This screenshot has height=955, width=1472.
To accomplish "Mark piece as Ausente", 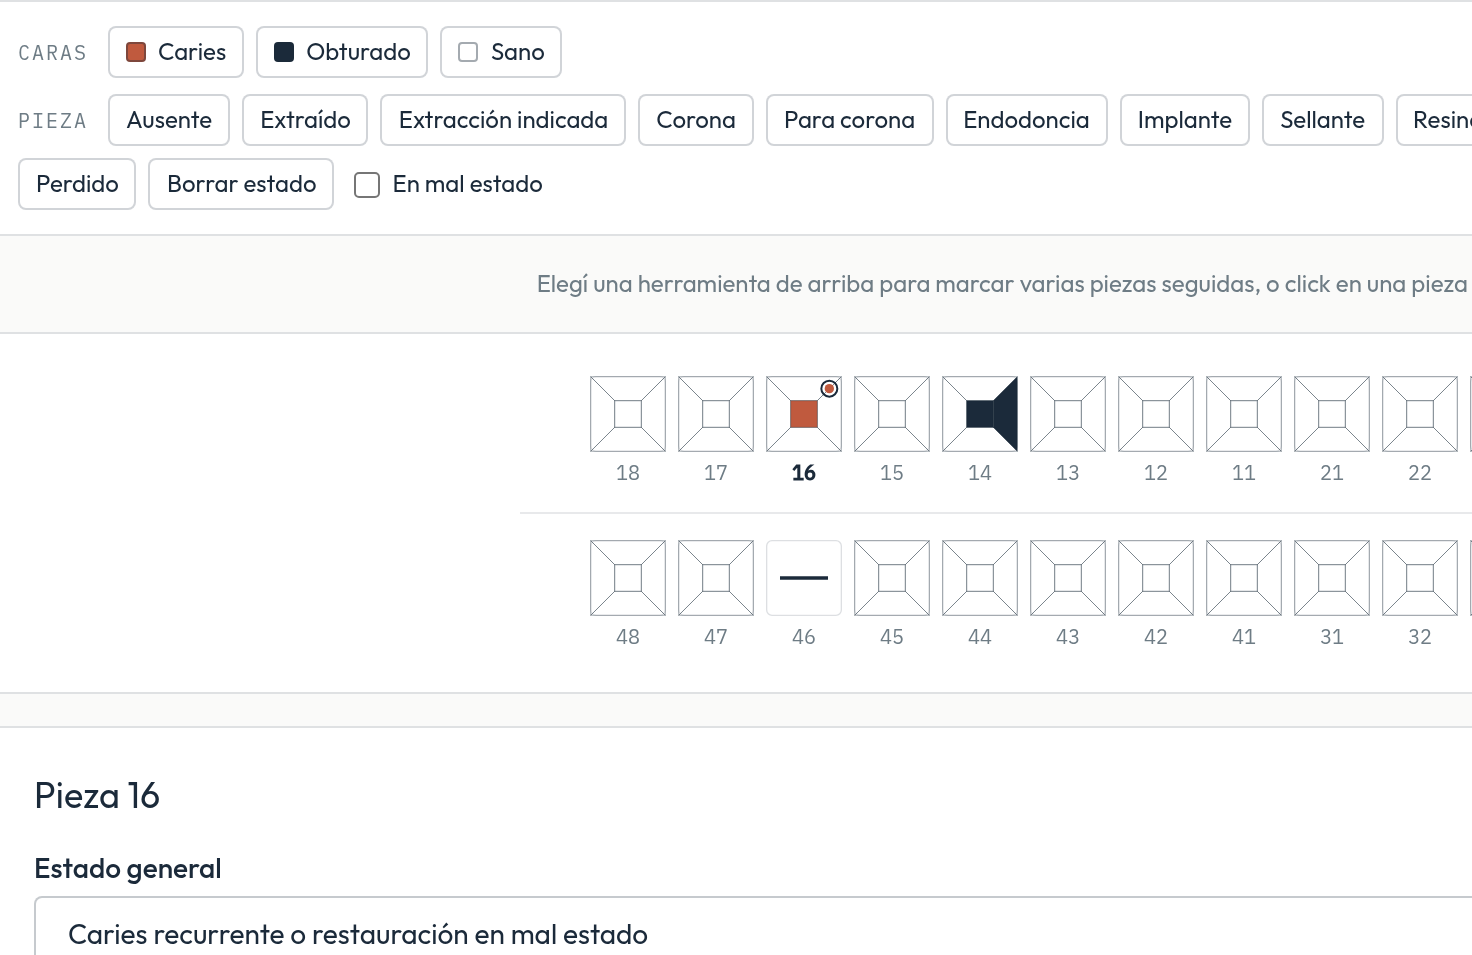I will (169, 120).
